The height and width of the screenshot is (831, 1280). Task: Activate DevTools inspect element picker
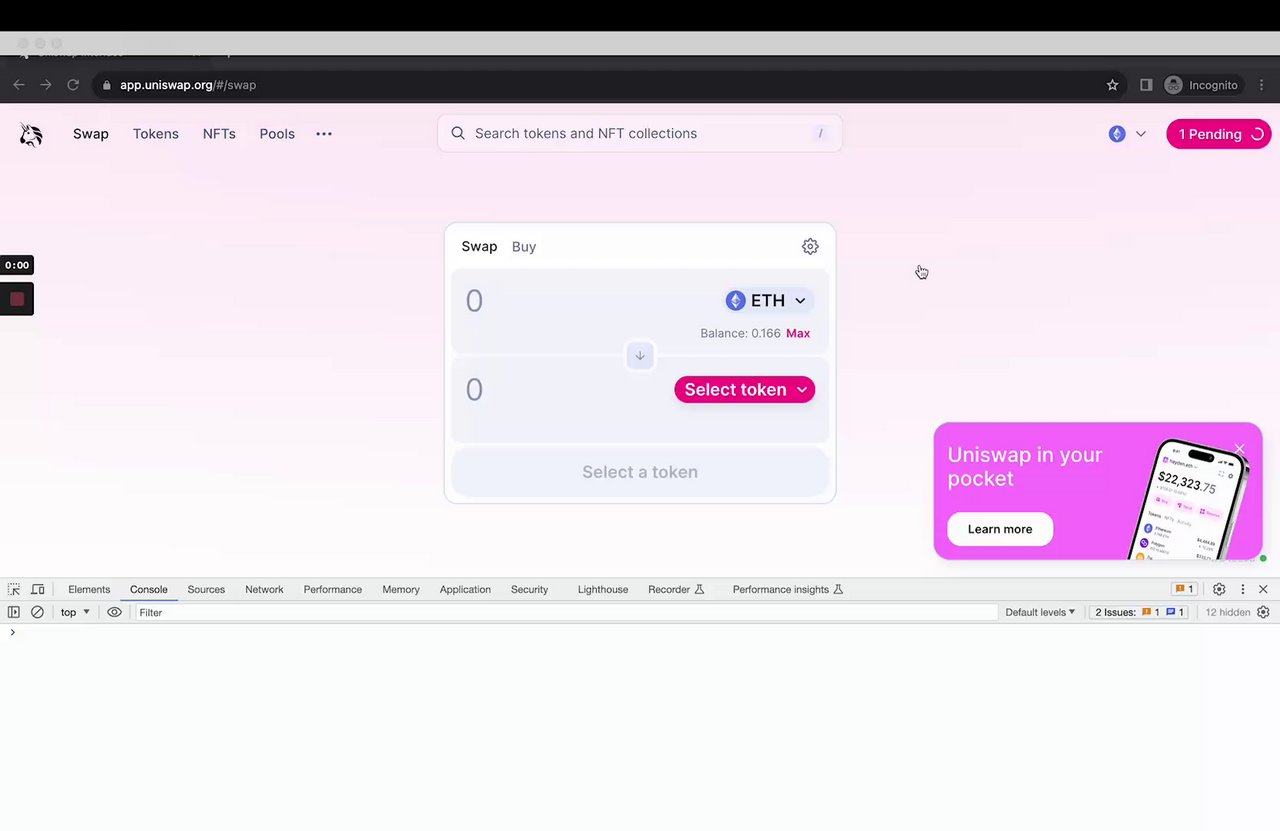point(14,589)
